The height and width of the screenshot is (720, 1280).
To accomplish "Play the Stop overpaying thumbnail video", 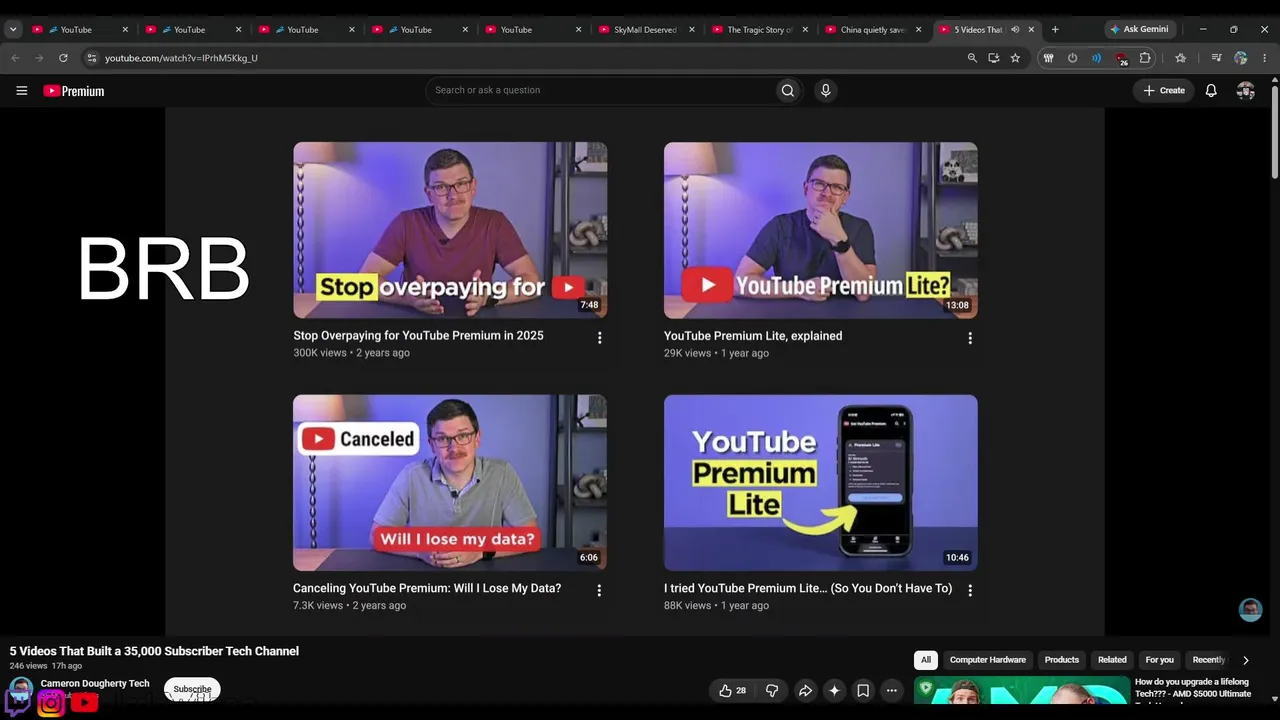I will click(450, 230).
